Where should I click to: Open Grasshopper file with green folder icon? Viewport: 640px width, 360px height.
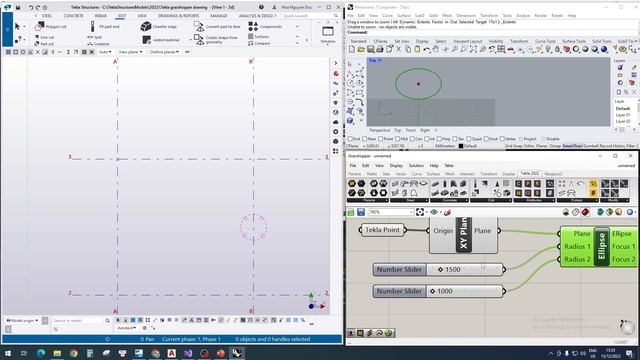351,212
